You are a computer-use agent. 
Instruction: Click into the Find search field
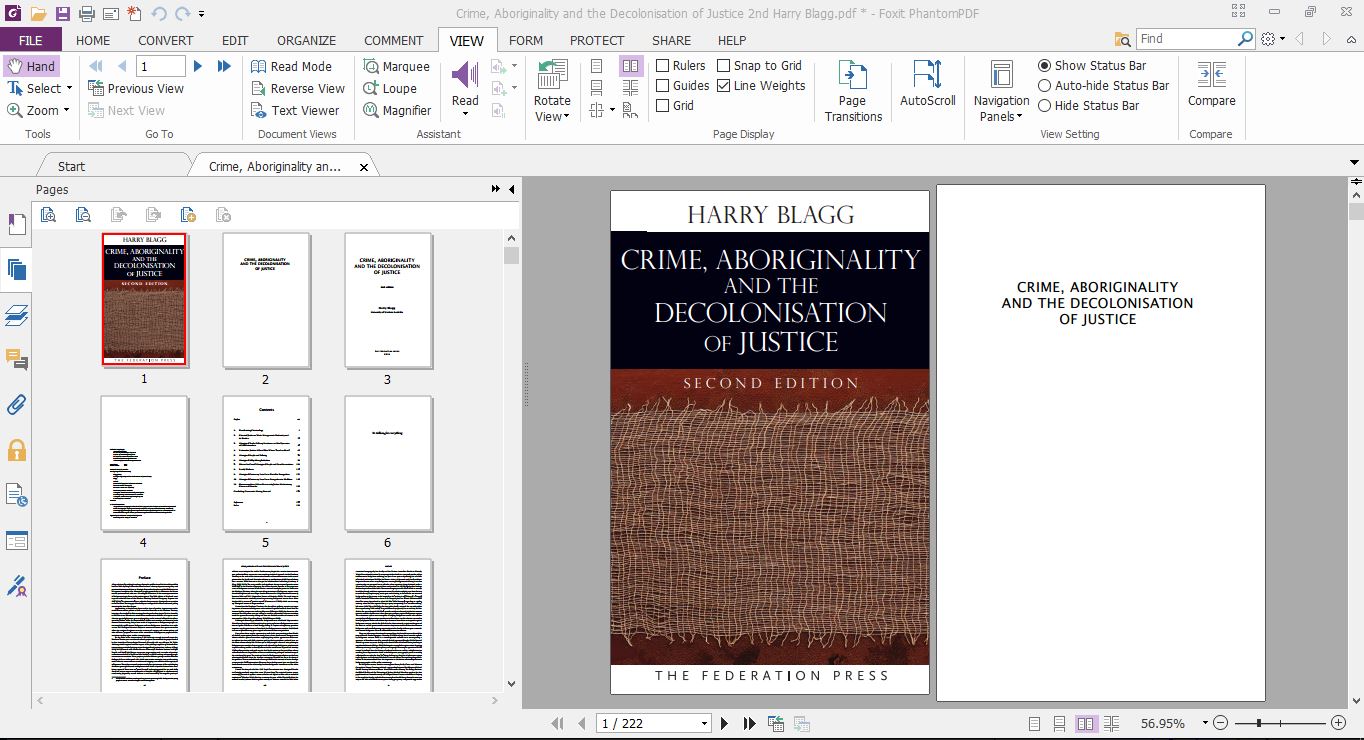pyautogui.click(x=1186, y=39)
